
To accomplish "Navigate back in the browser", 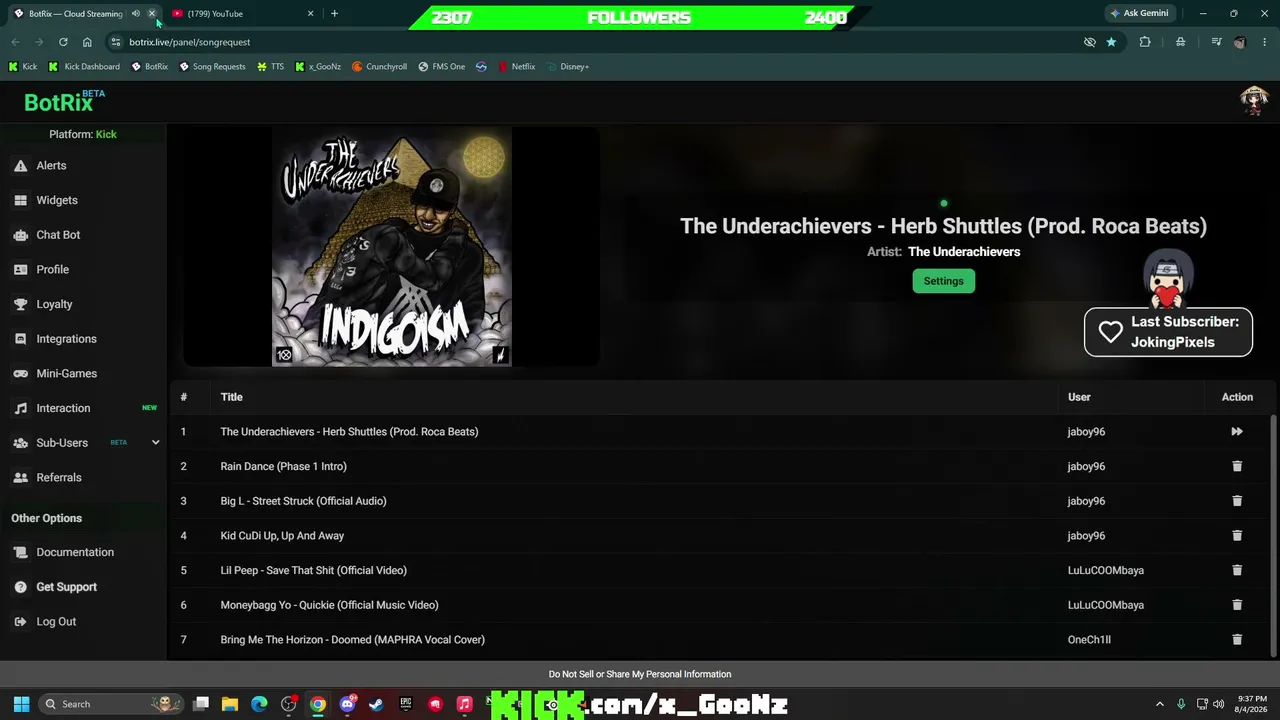I will coord(15,42).
